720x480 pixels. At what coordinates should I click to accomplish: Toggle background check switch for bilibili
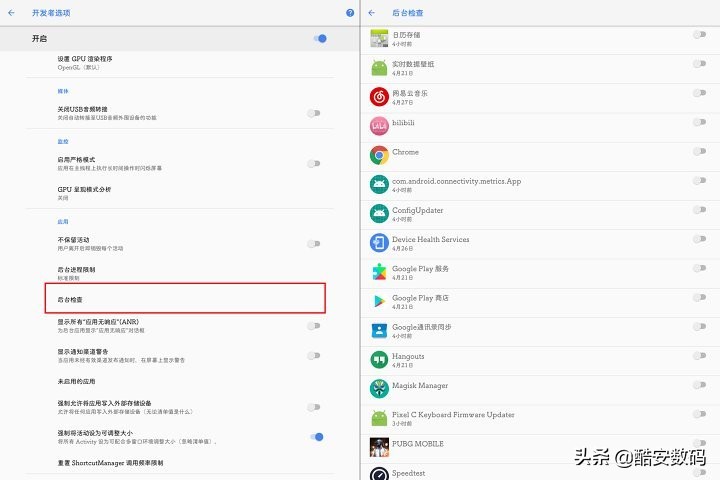[x=699, y=122]
